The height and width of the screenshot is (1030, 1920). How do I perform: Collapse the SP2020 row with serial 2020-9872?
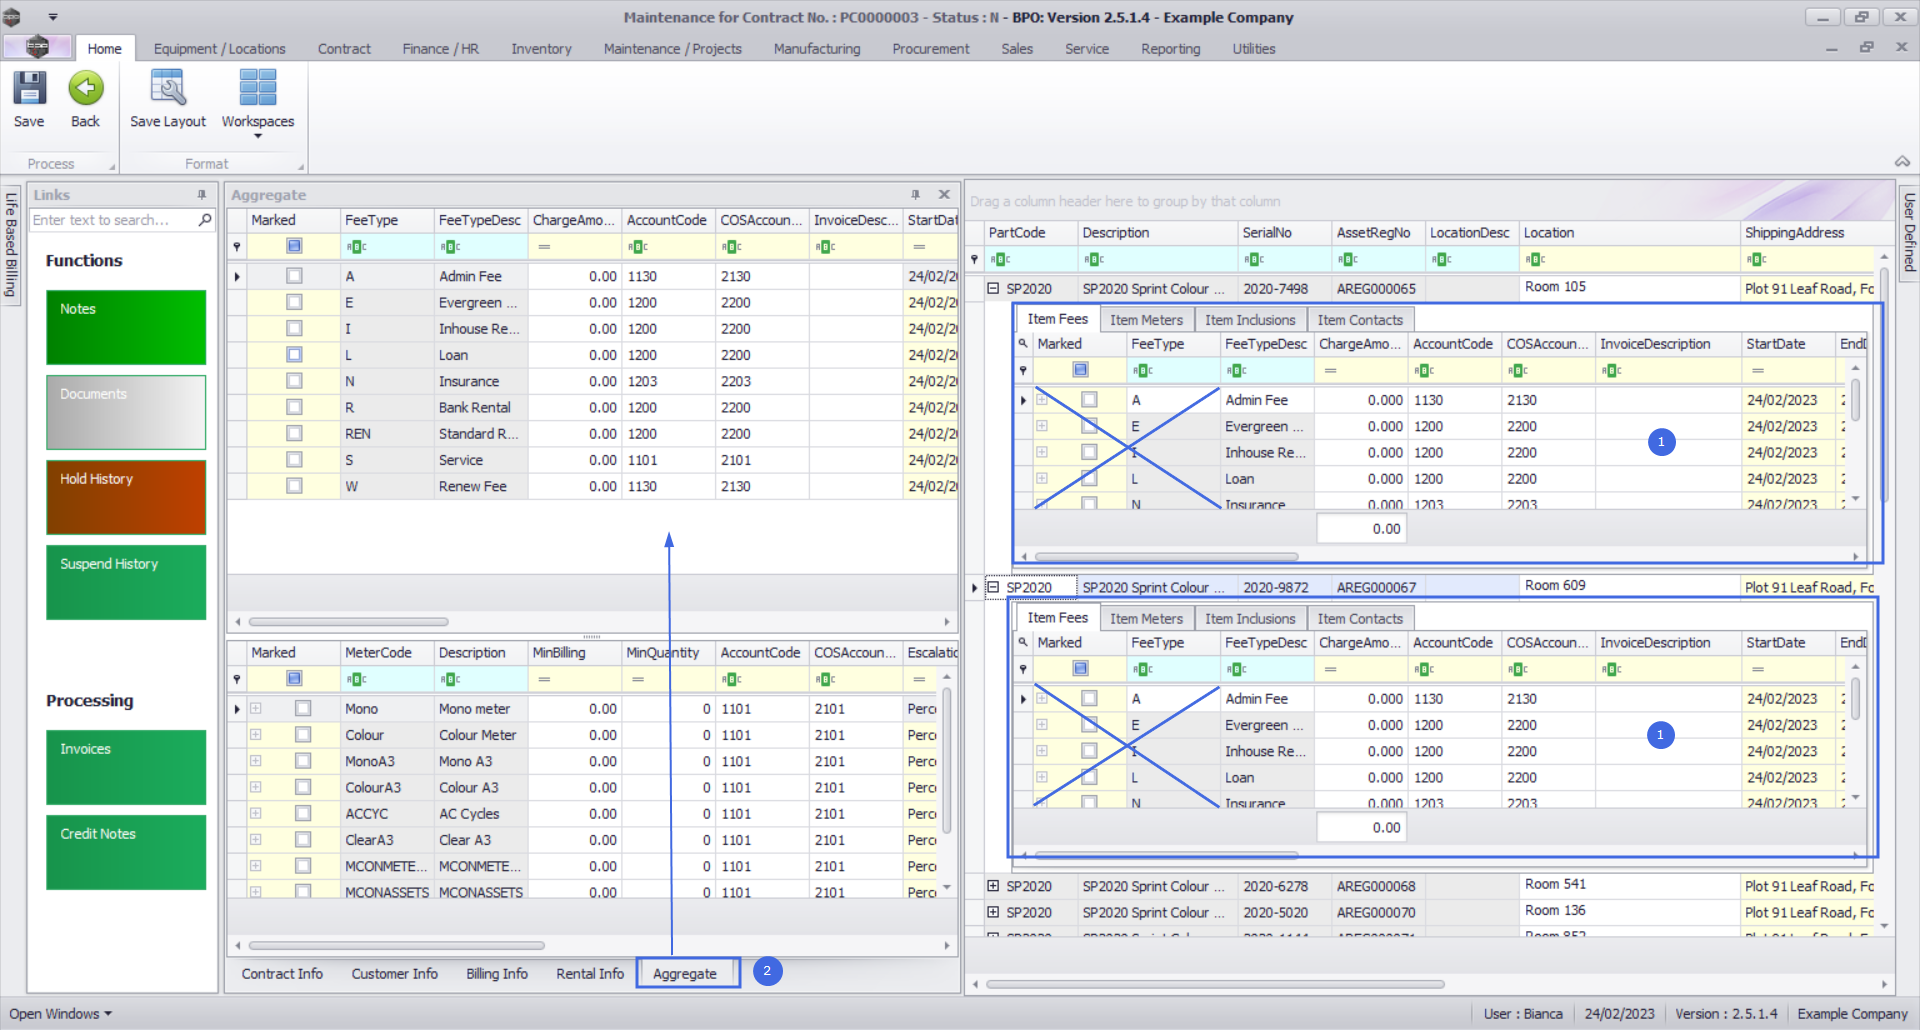(x=993, y=587)
